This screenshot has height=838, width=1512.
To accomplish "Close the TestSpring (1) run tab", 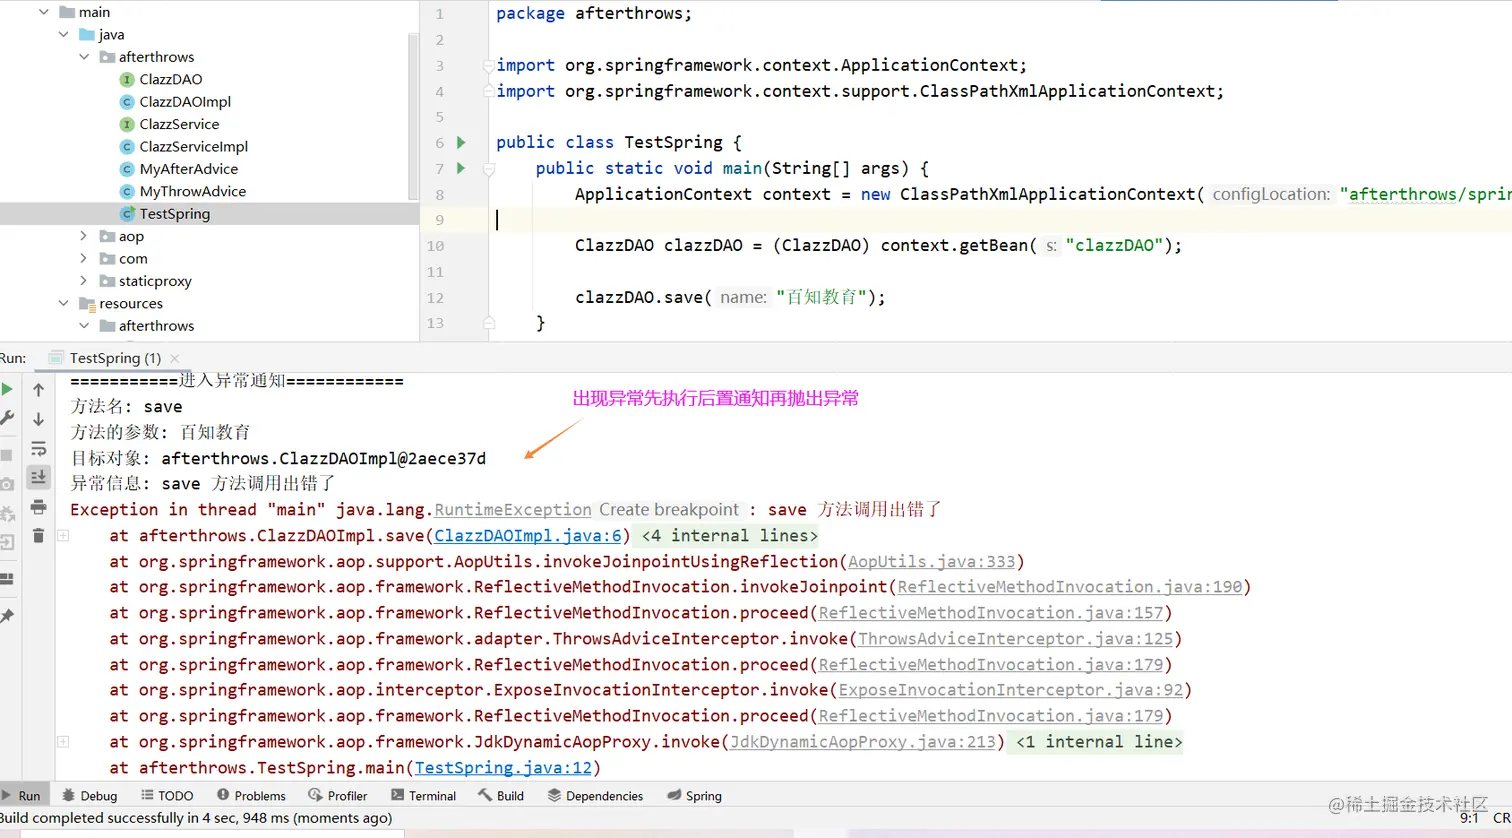I will (175, 358).
